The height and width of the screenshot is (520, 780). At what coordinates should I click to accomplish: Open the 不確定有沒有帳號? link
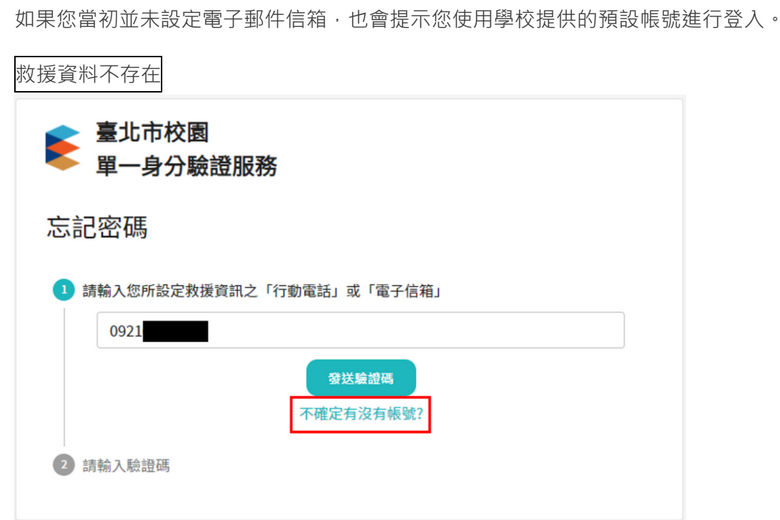click(x=361, y=414)
